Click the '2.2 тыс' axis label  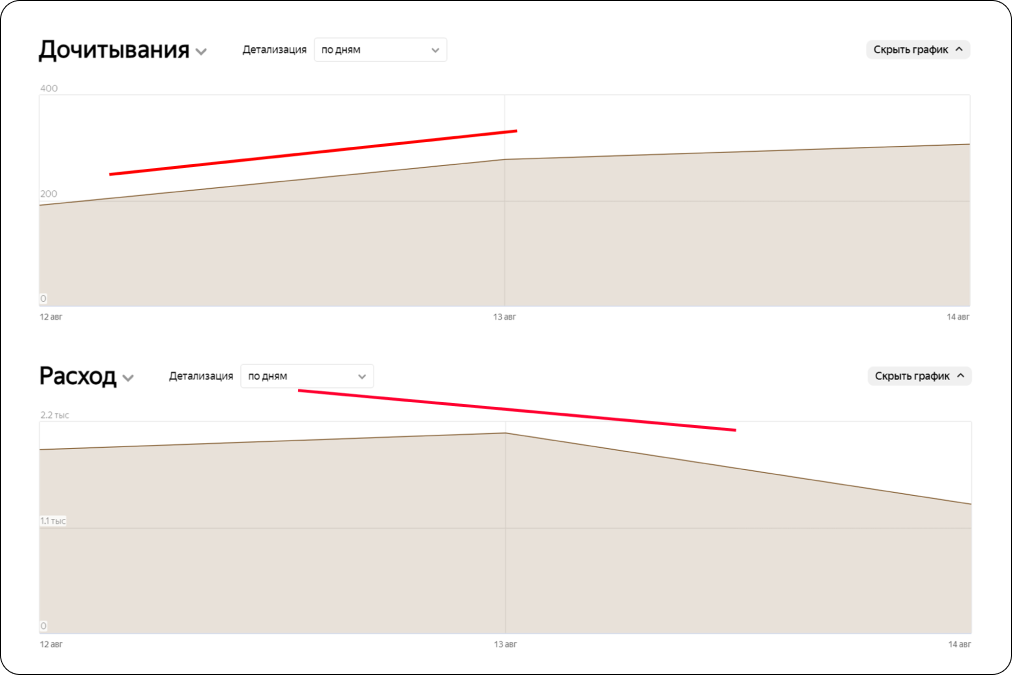55,415
